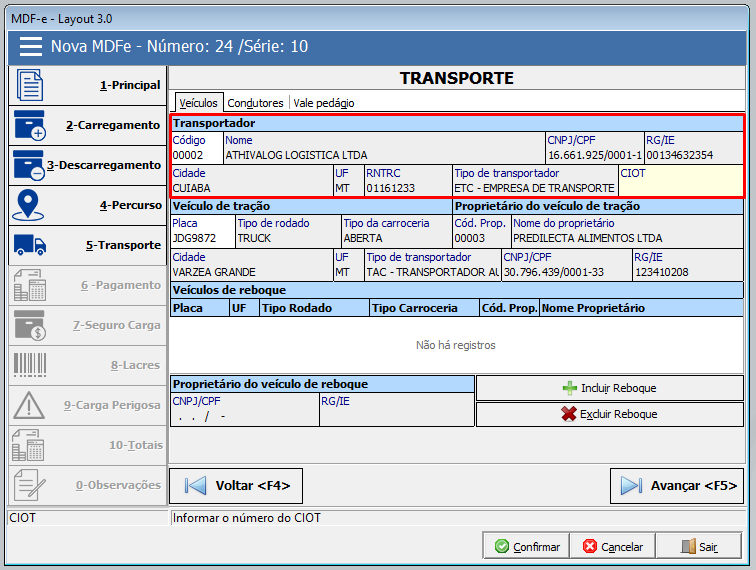Click the green plus Incluir Reboque button
Image resolution: width=756 pixels, height=570 pixels.
609,388
